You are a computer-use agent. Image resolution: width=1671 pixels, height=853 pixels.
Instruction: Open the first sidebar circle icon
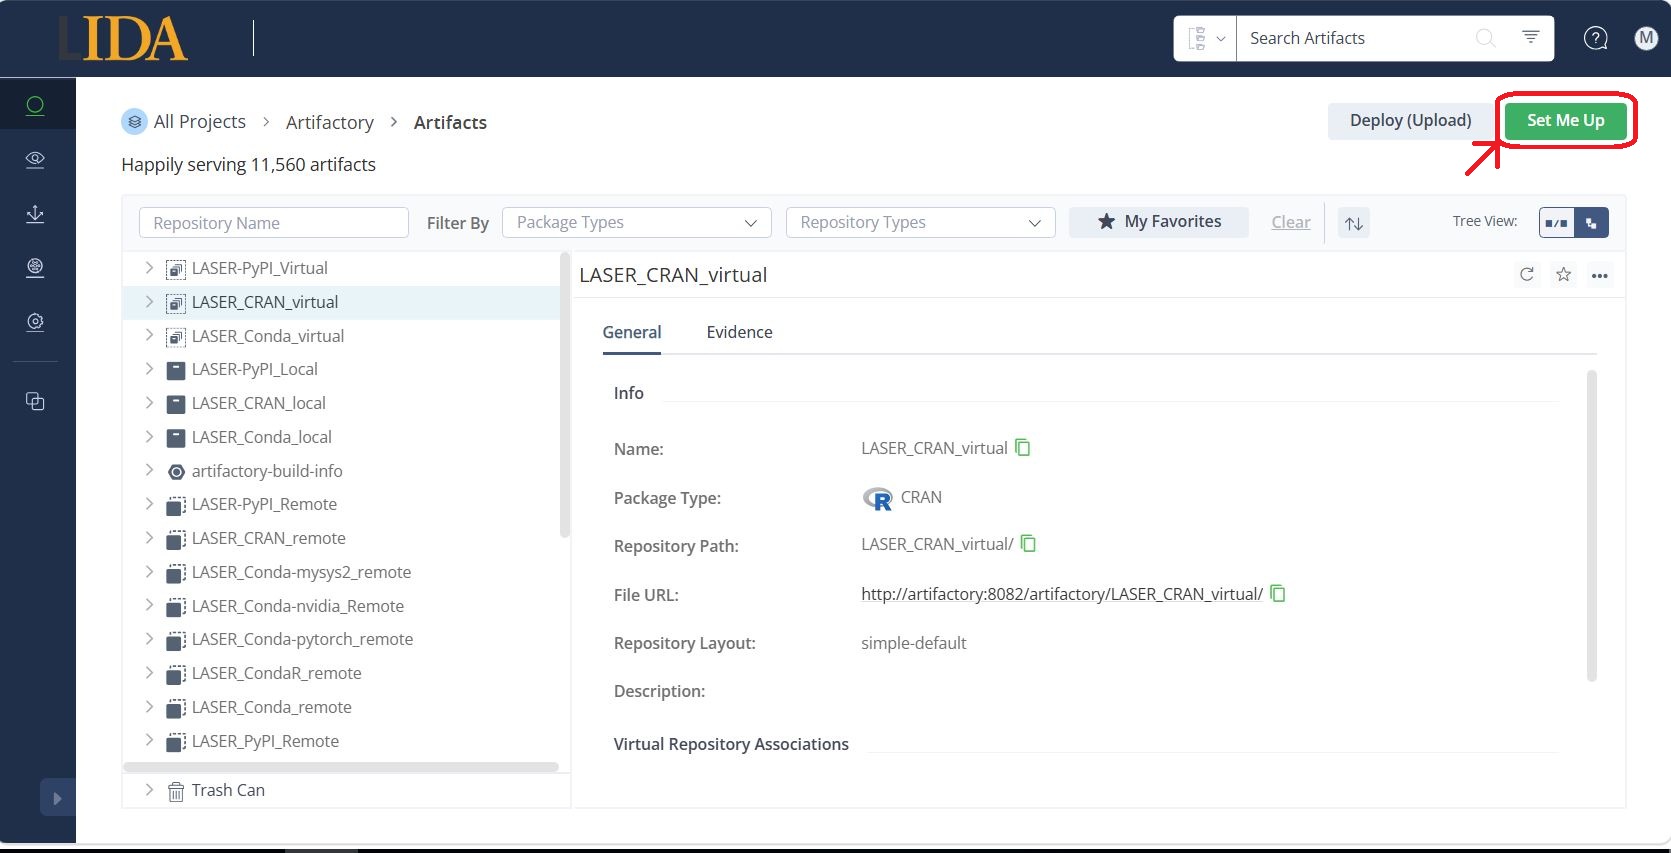tap(35, 105)
